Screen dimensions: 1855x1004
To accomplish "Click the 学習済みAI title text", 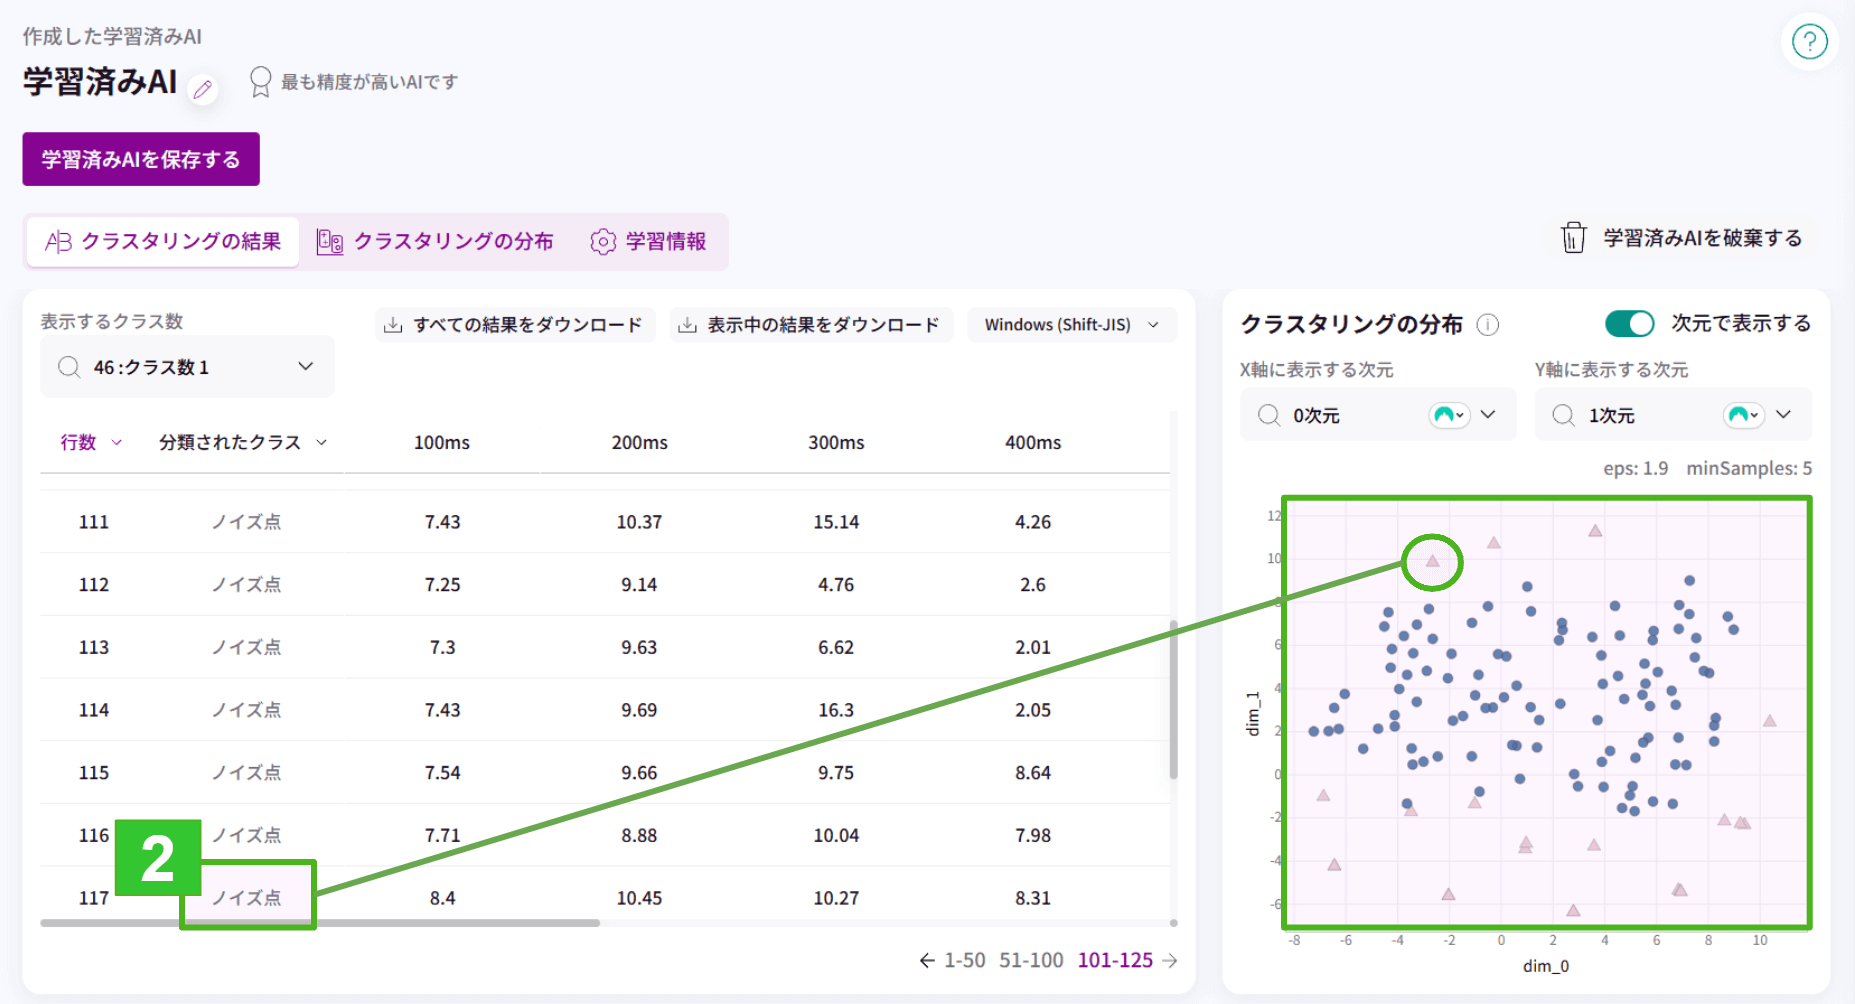I will 100,82.
